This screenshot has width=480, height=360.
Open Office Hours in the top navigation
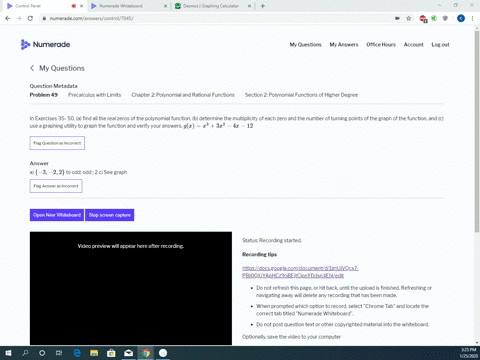[381, 45]
